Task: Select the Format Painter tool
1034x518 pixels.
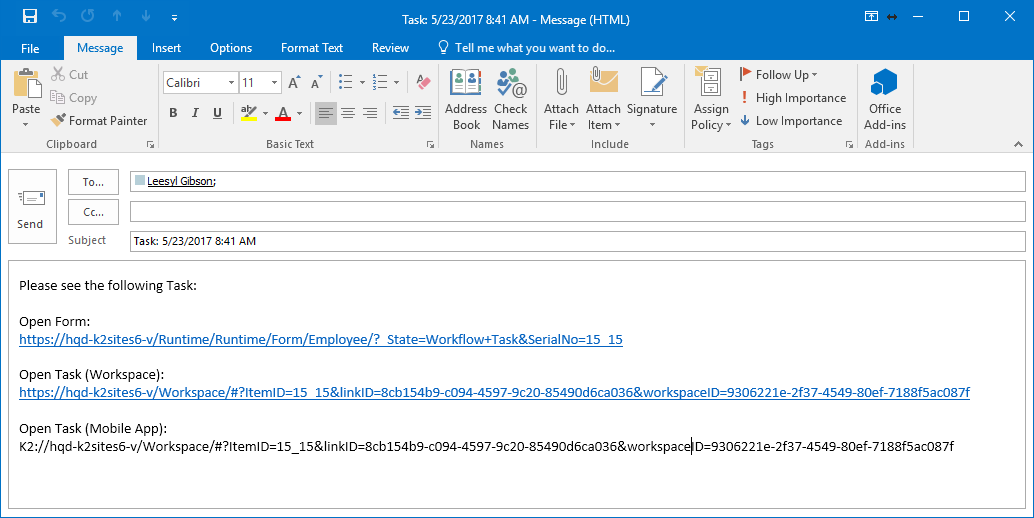Action: tap(99, 121)
